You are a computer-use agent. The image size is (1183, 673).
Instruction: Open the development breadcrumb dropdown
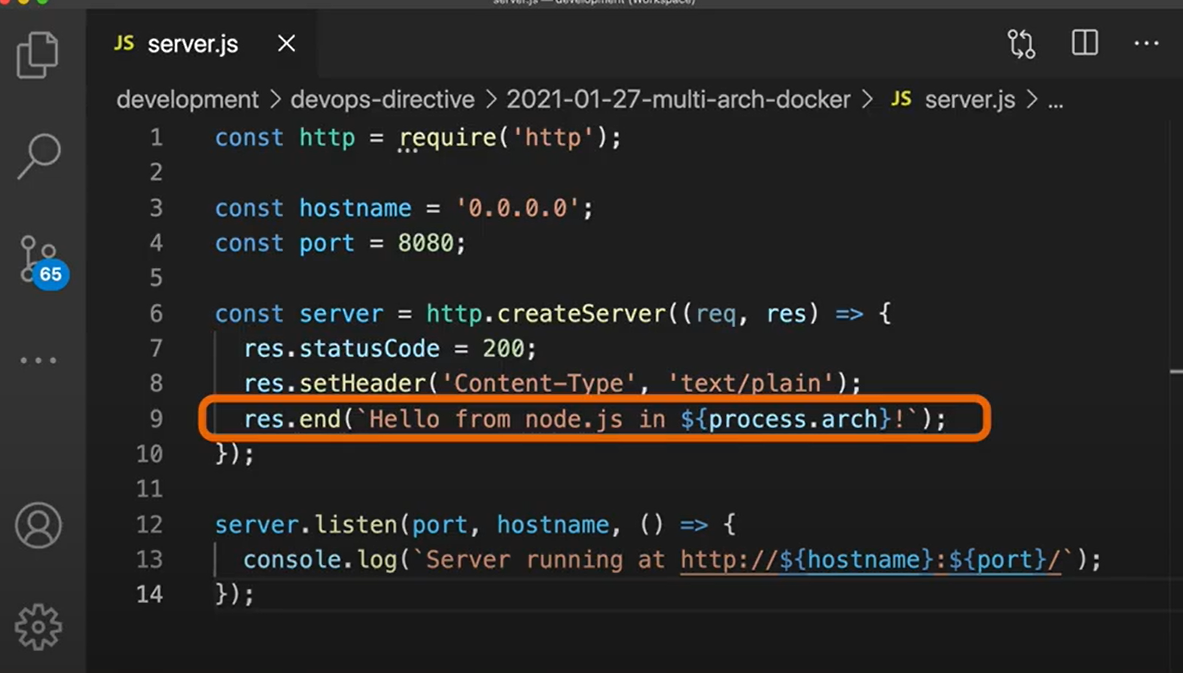click(x=187, y=100)
